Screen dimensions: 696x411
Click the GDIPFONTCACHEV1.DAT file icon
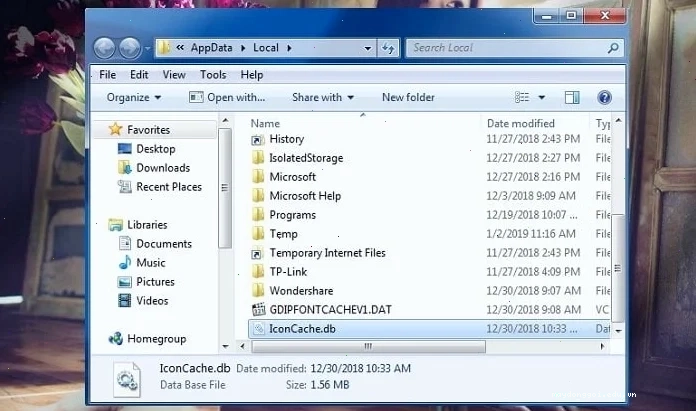click(x=258, y=309)
